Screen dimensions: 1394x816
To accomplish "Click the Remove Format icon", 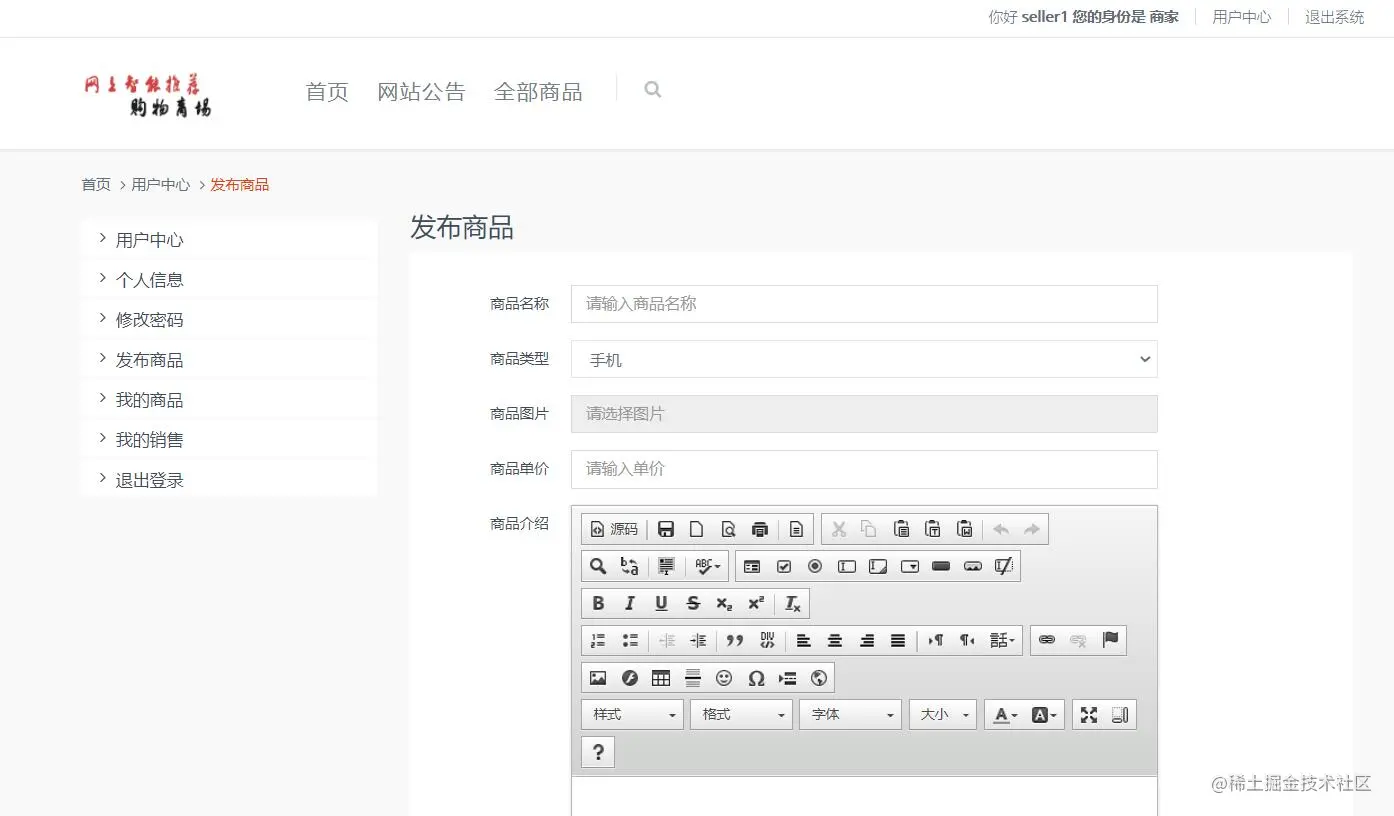I will tap(792, 603).
